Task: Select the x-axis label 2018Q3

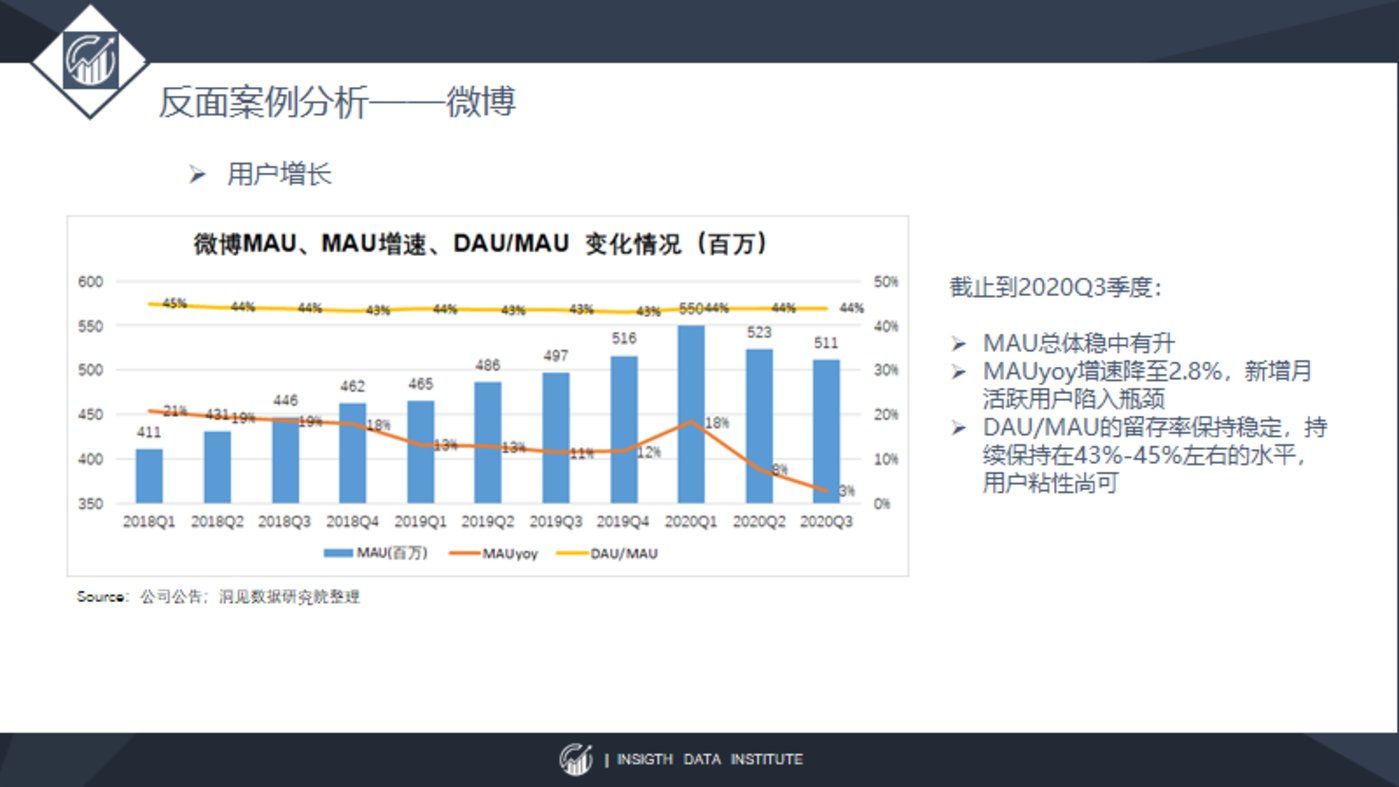Action: point(285,522)
